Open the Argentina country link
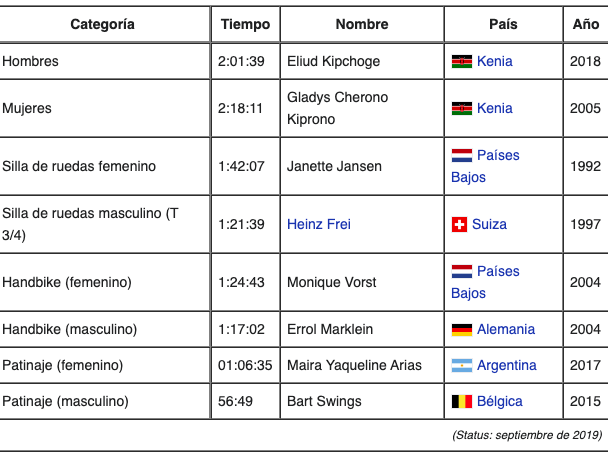Image resolution: width=608 pixels, height=457 pixels. [x=507, y=365]
